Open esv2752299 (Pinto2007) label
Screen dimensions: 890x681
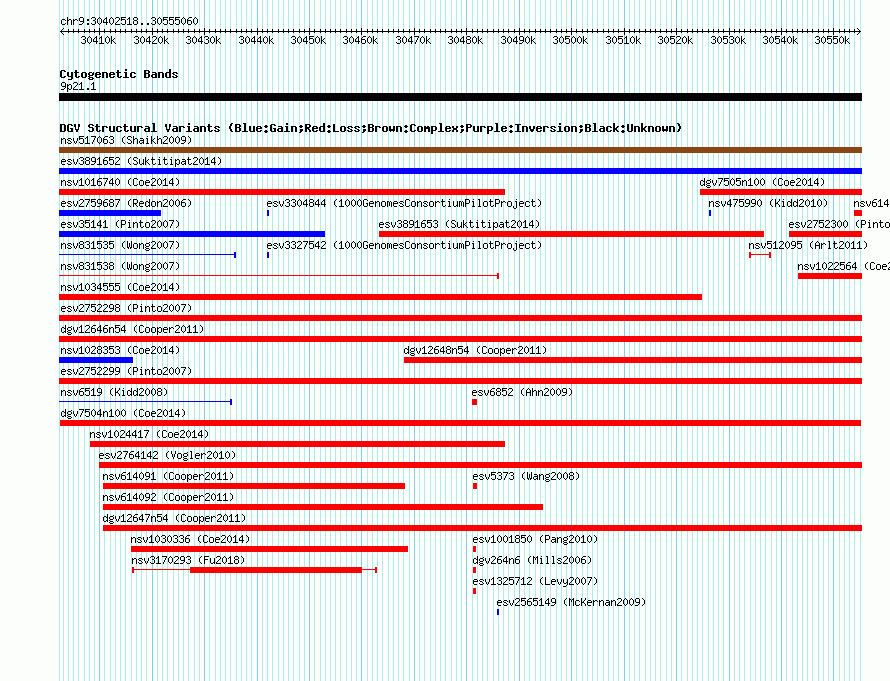(126, 371)
